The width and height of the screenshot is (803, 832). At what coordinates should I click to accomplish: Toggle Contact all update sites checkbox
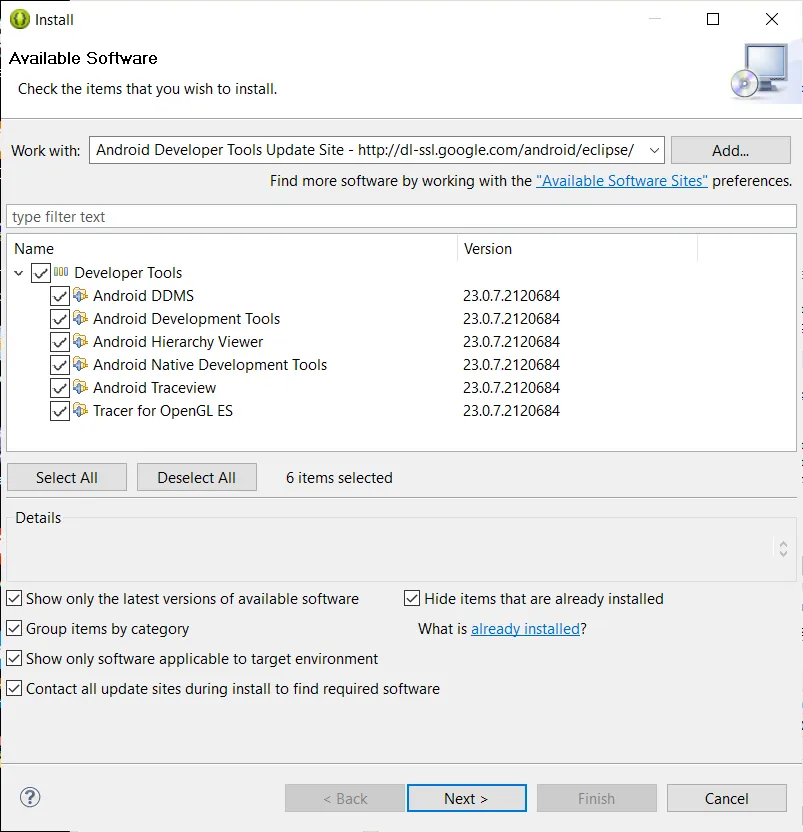click(14, 688)
